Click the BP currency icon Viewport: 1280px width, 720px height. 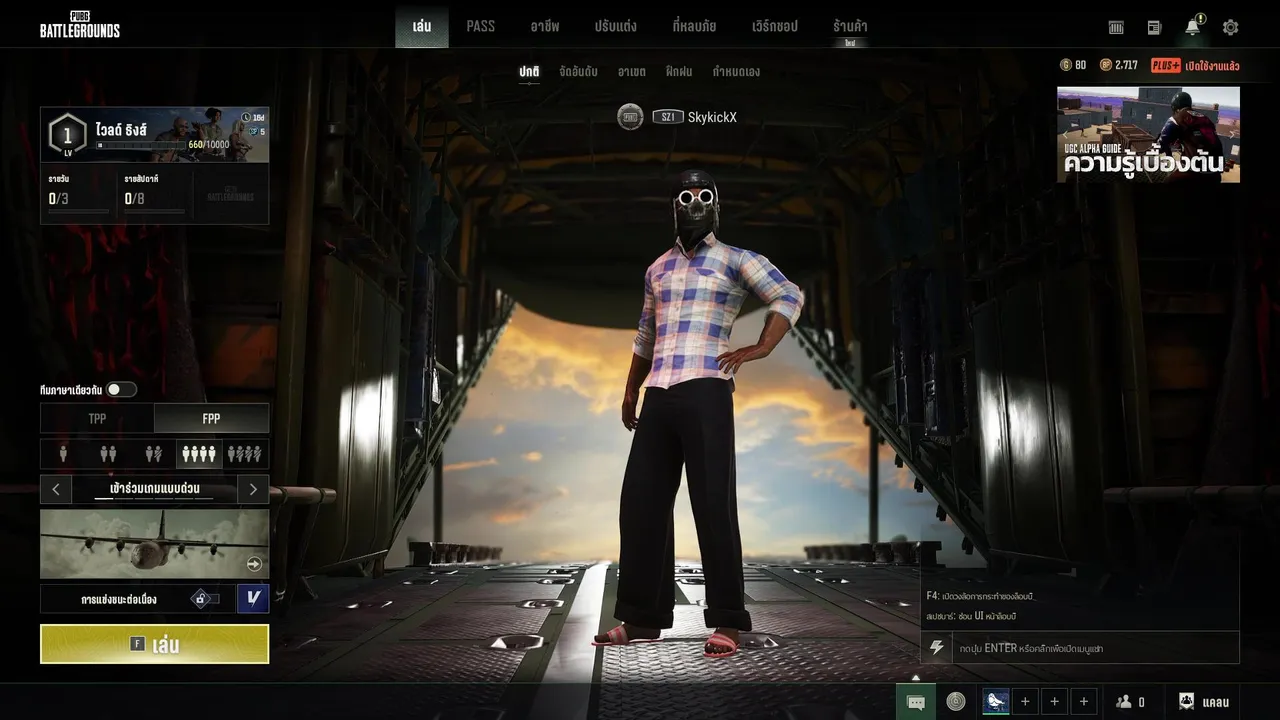pyautogui.click(x=1105, y=65)
